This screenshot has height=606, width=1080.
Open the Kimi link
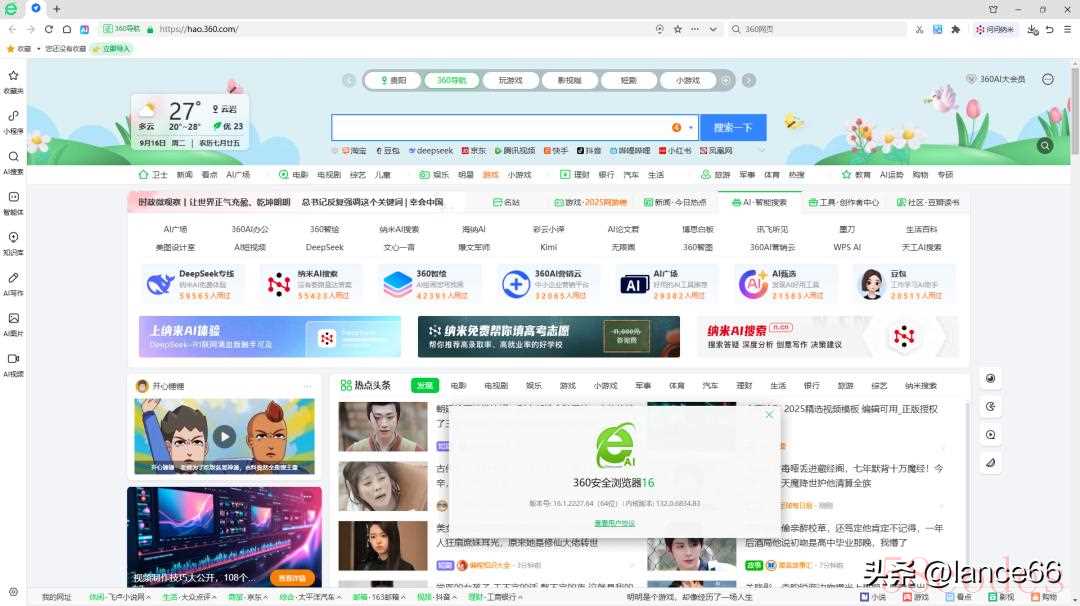click(x=549, y=247)
